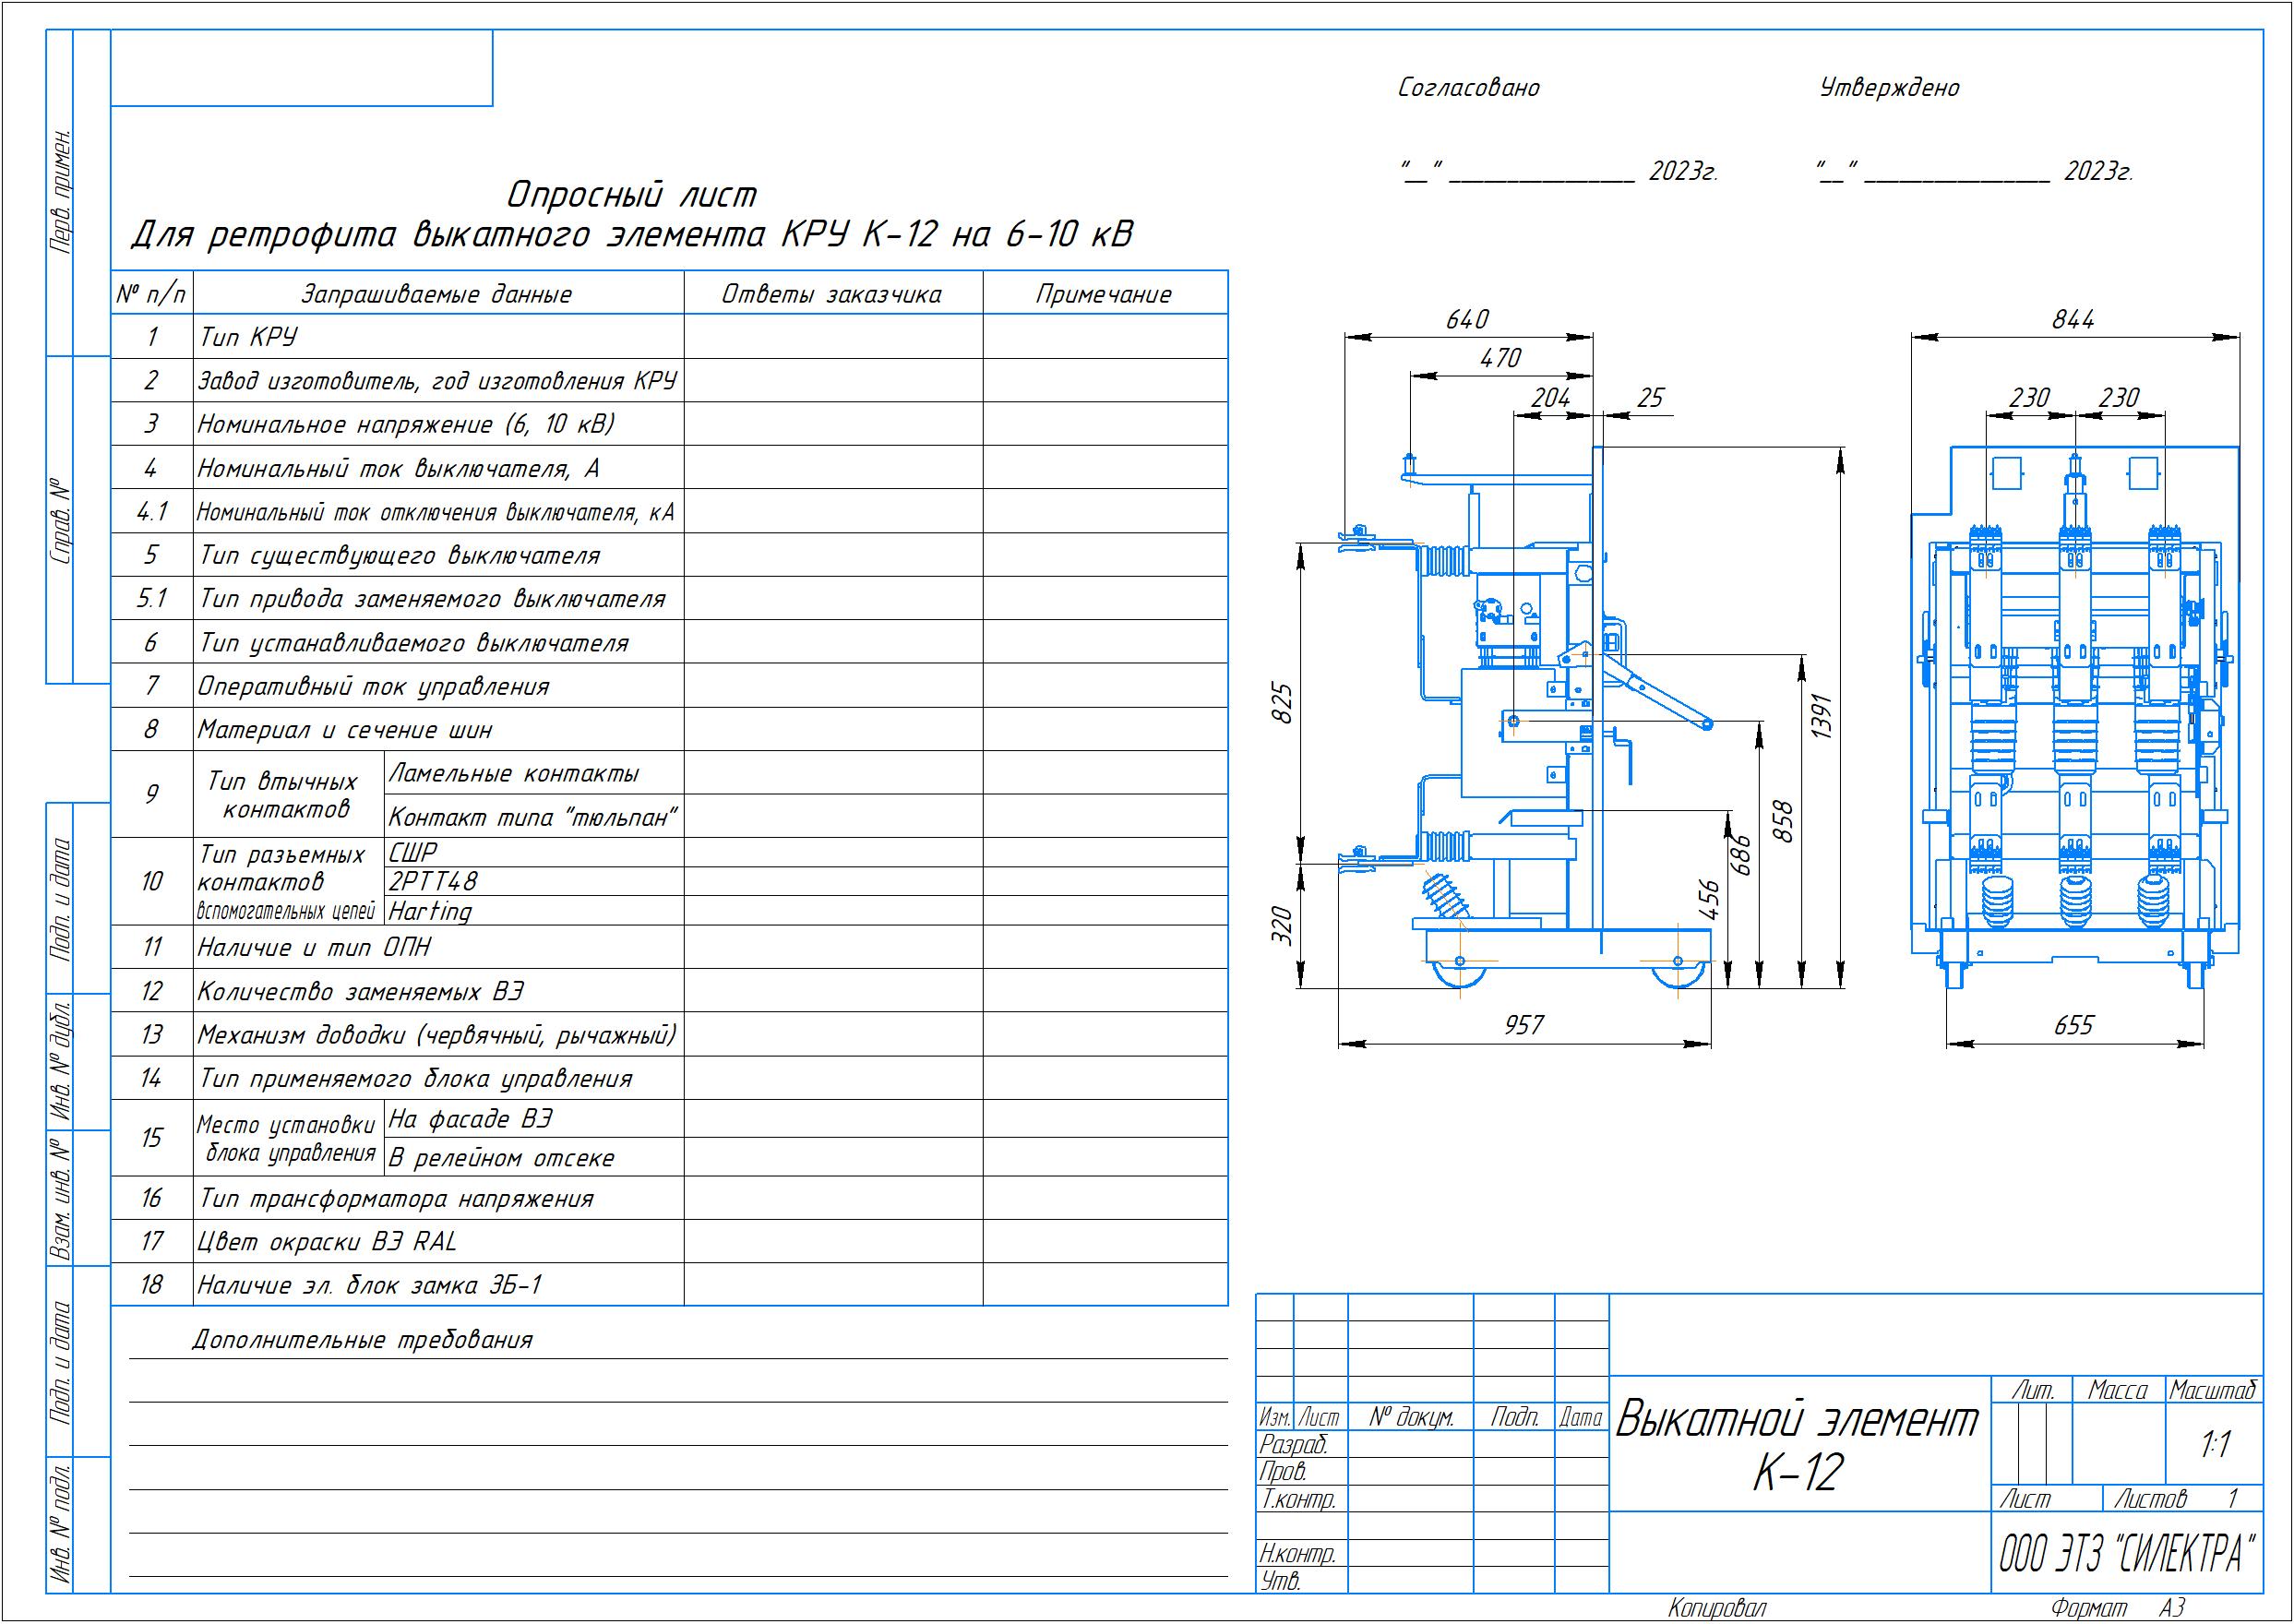This screenshot has width=2294, height=1624.
Task: Click 'Оперативный ток управления' row
Action: (669, 686)
